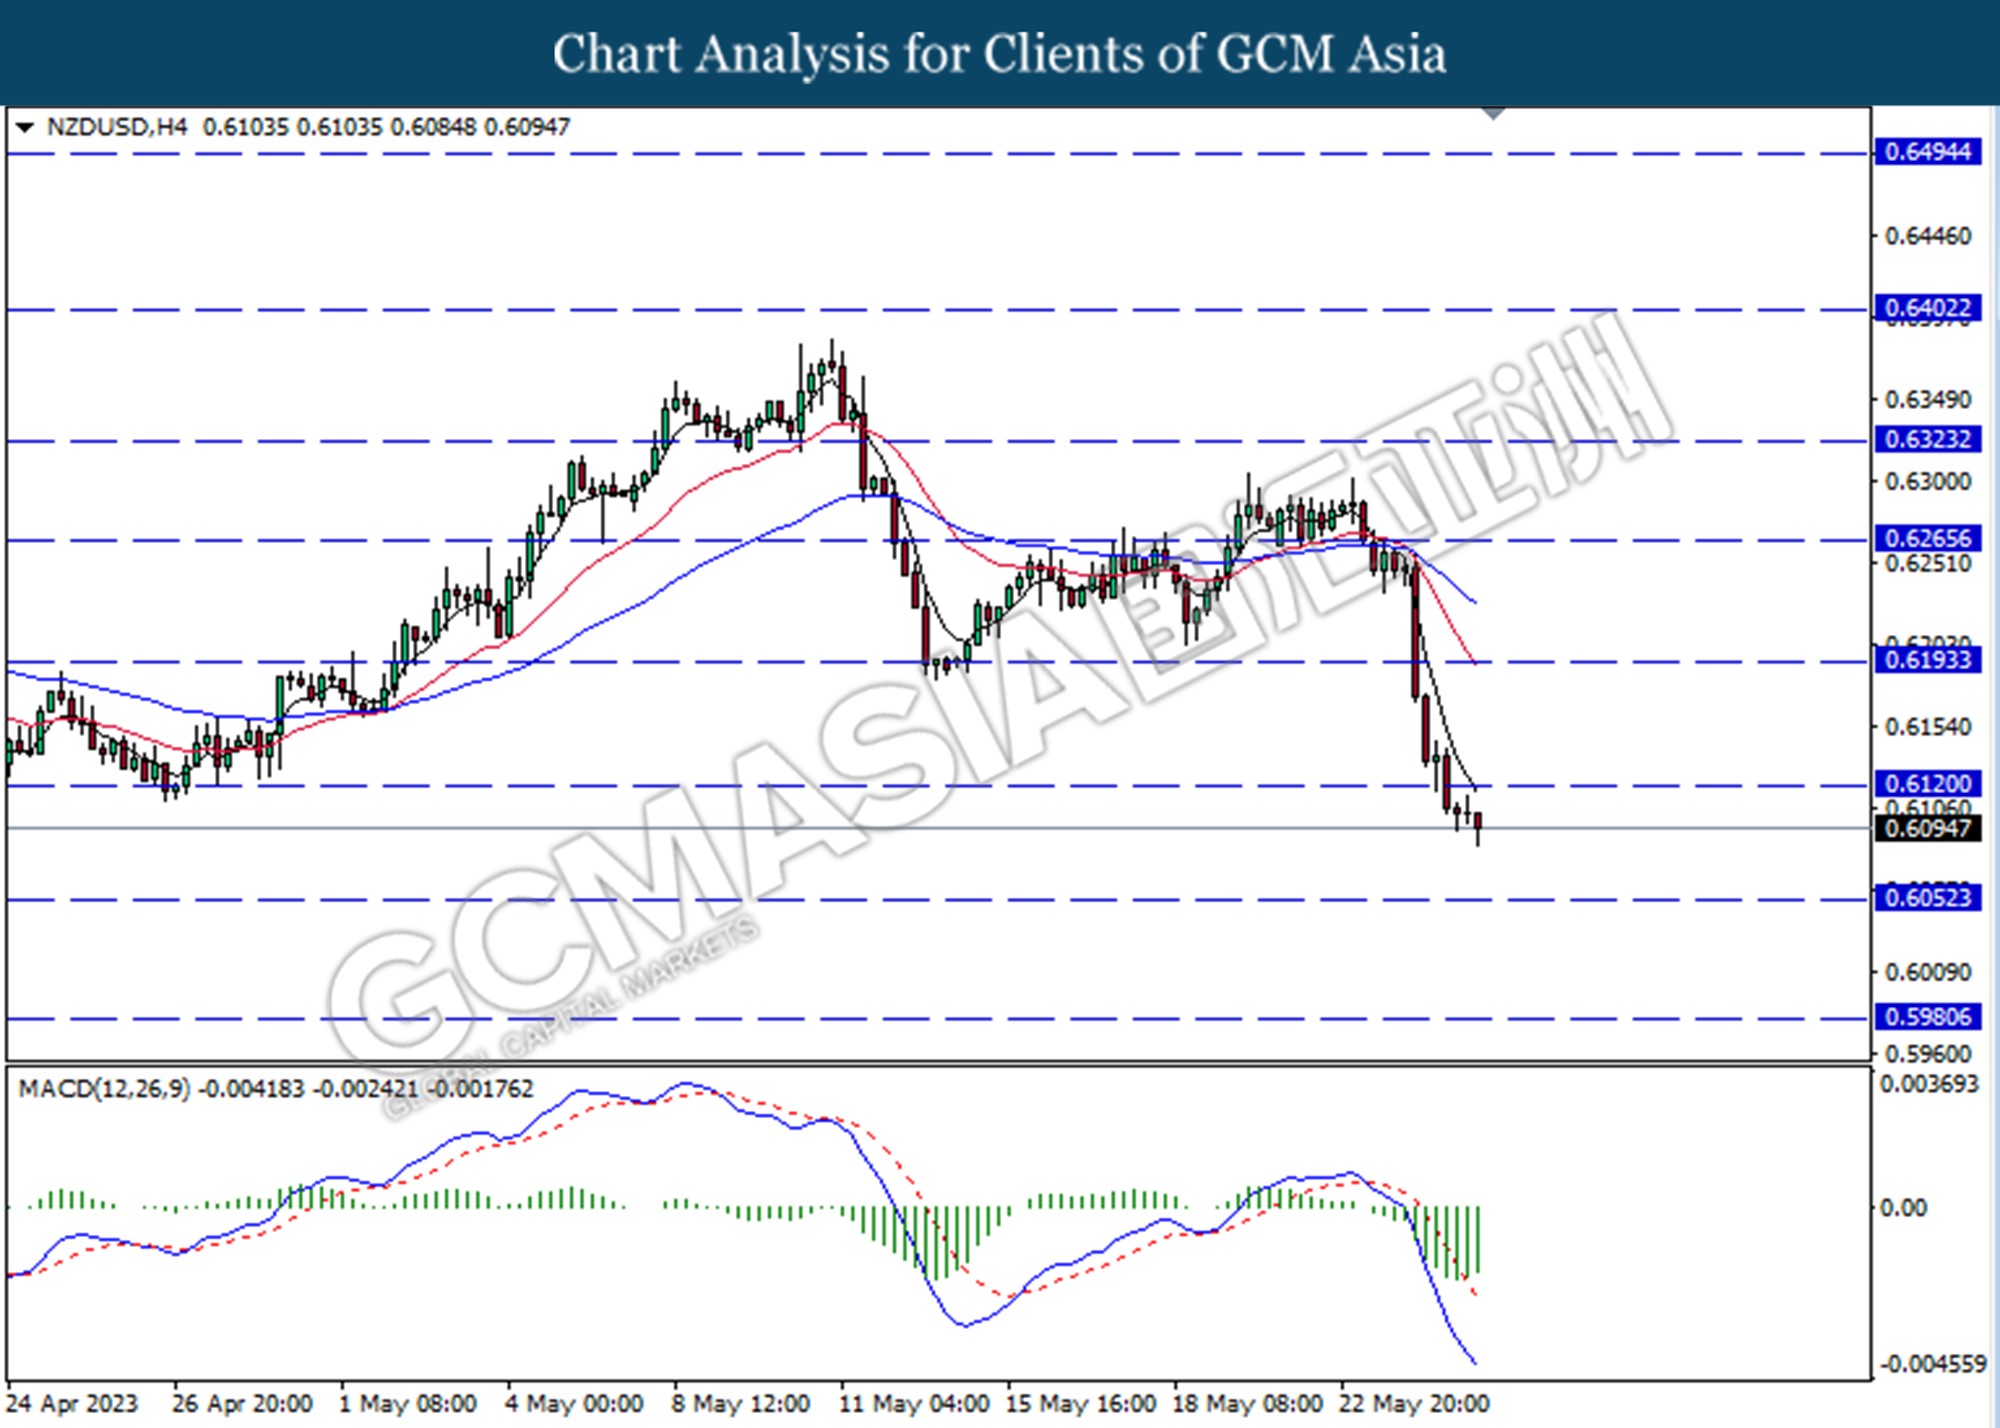Click the MACD(12,26,9) indicator label
2000x1428 pixels.
[104, 1089]
